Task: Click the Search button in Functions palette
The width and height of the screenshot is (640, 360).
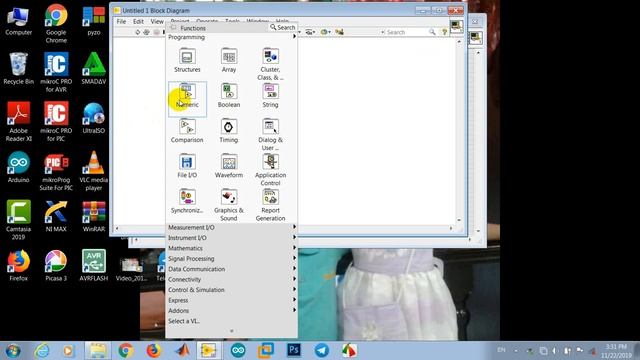Action: (282, 27)
